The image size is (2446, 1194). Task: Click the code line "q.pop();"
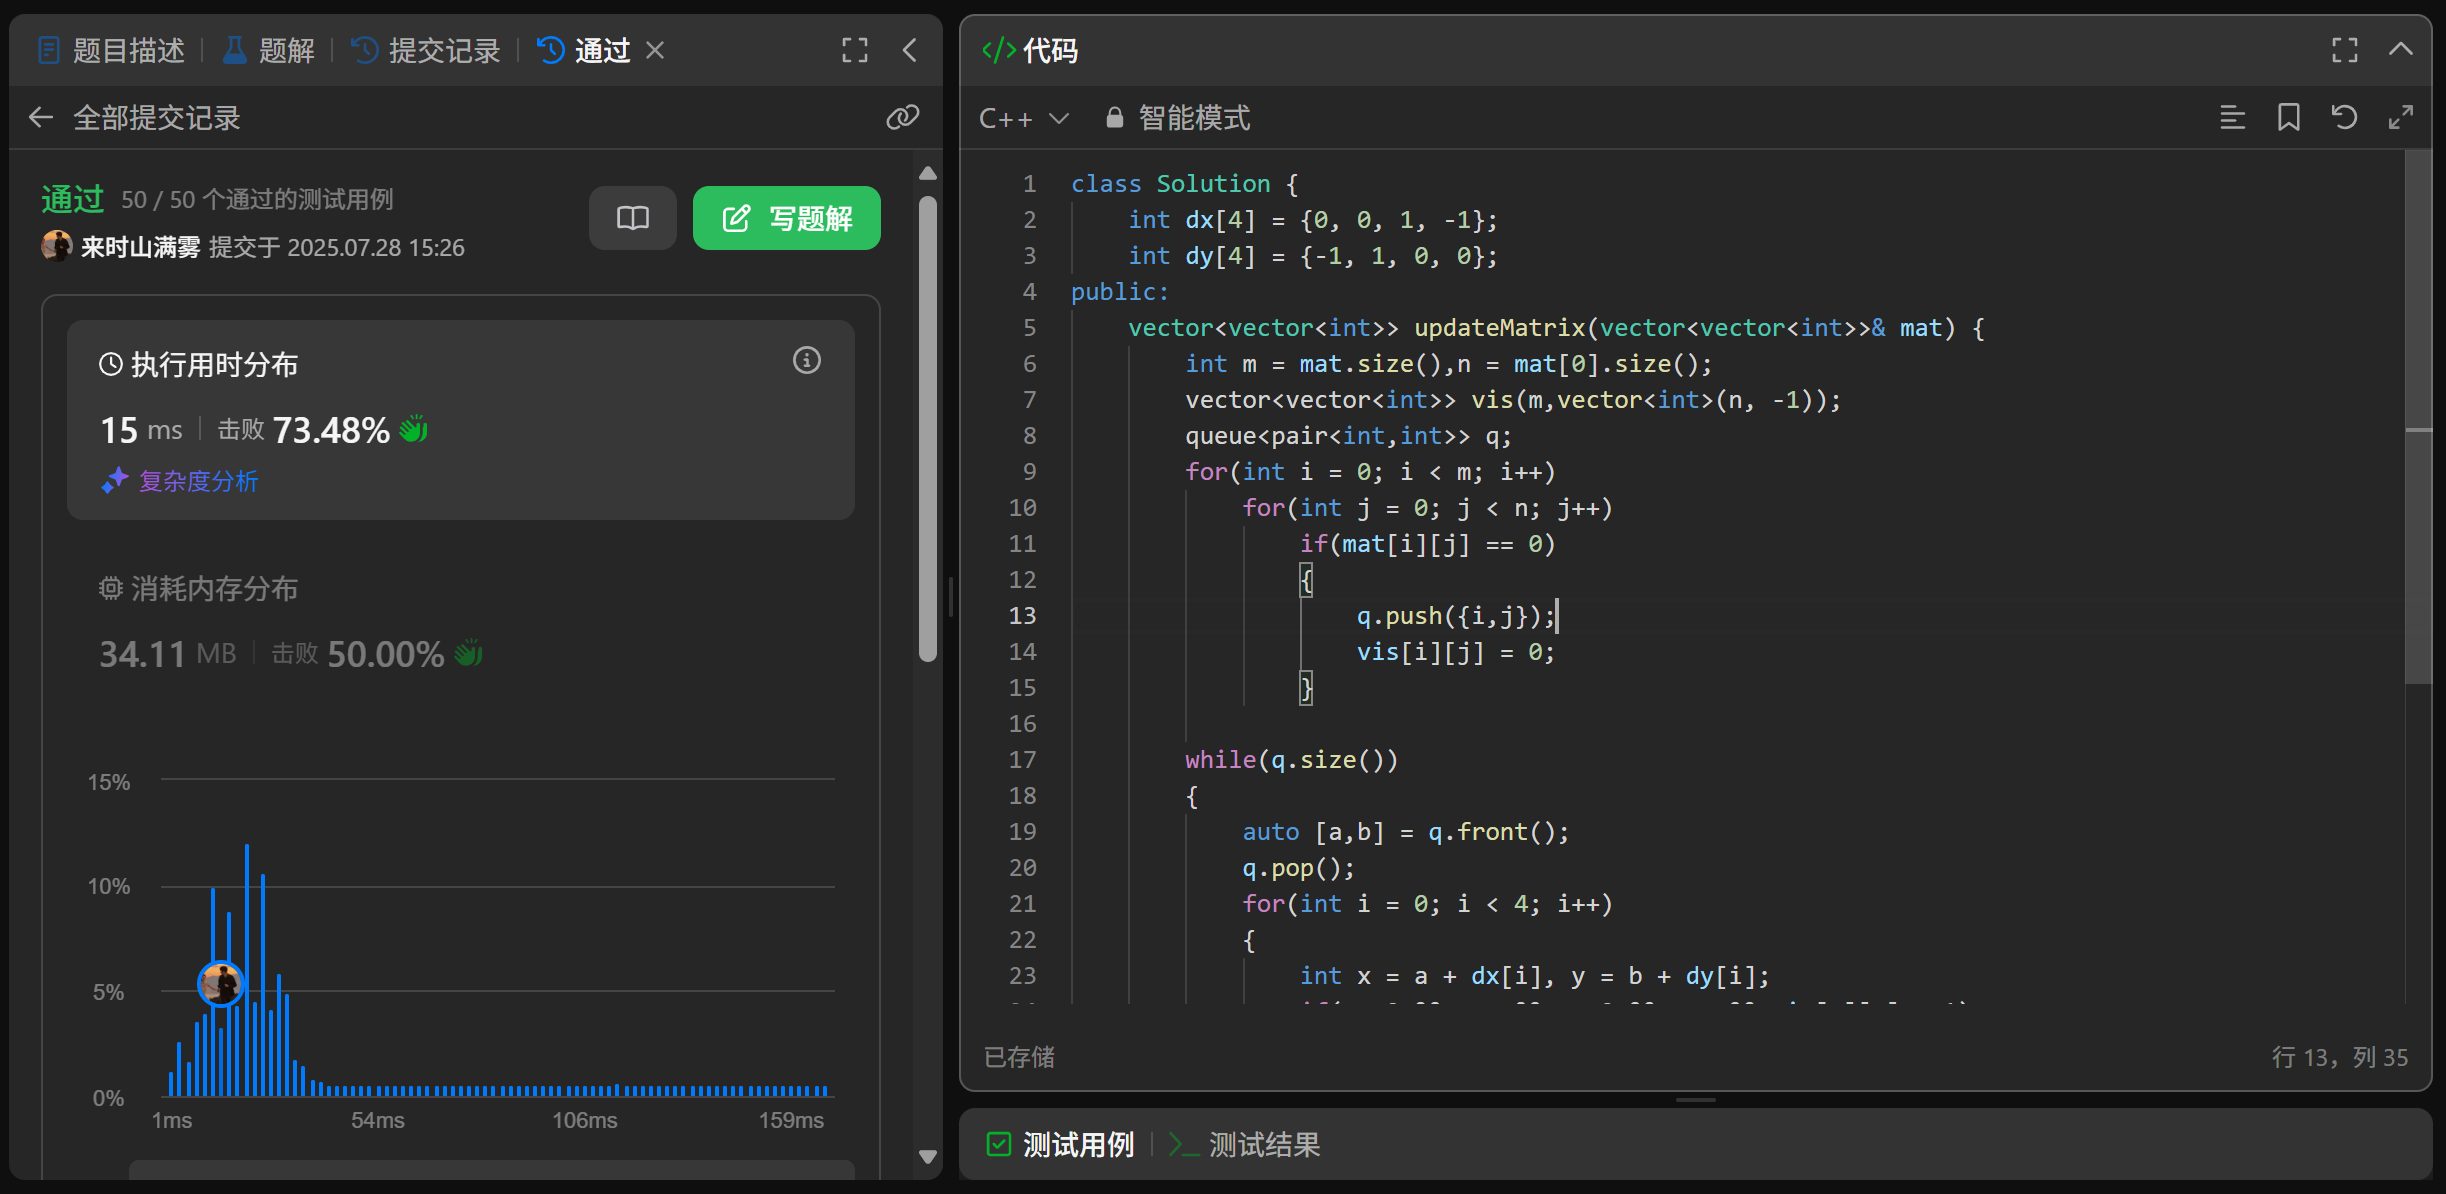(x=1298, y=868)
